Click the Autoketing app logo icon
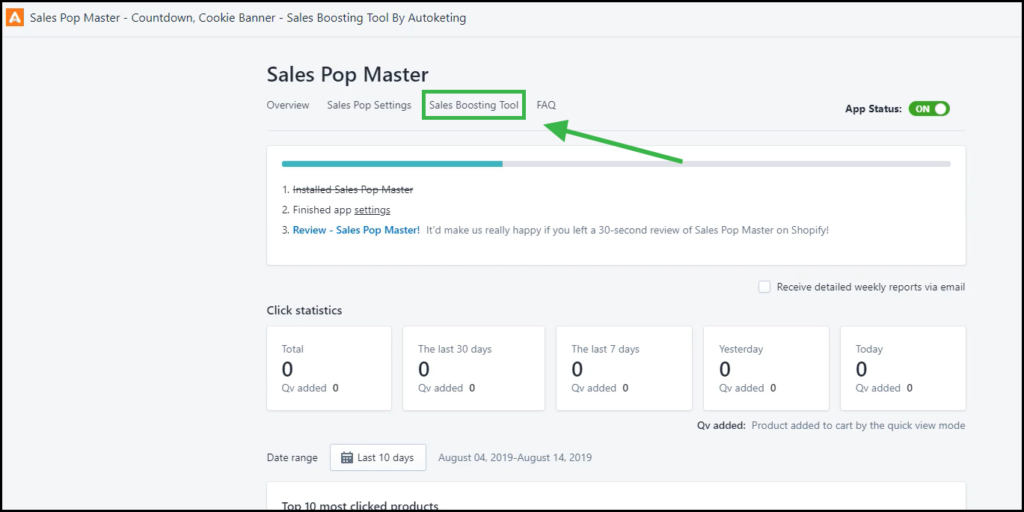Screen dimensions: 1024x512 click(14, 18)
